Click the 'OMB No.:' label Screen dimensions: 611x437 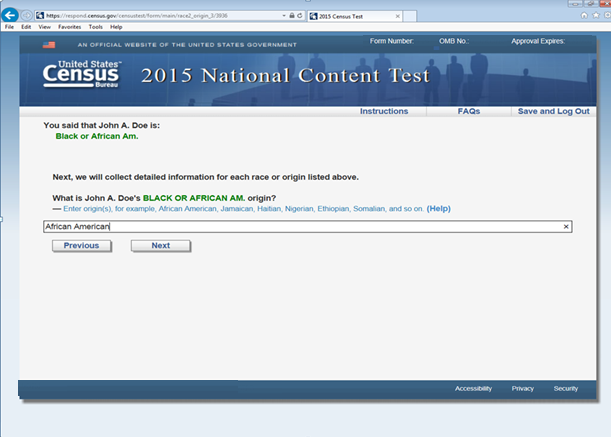(454, 41)
